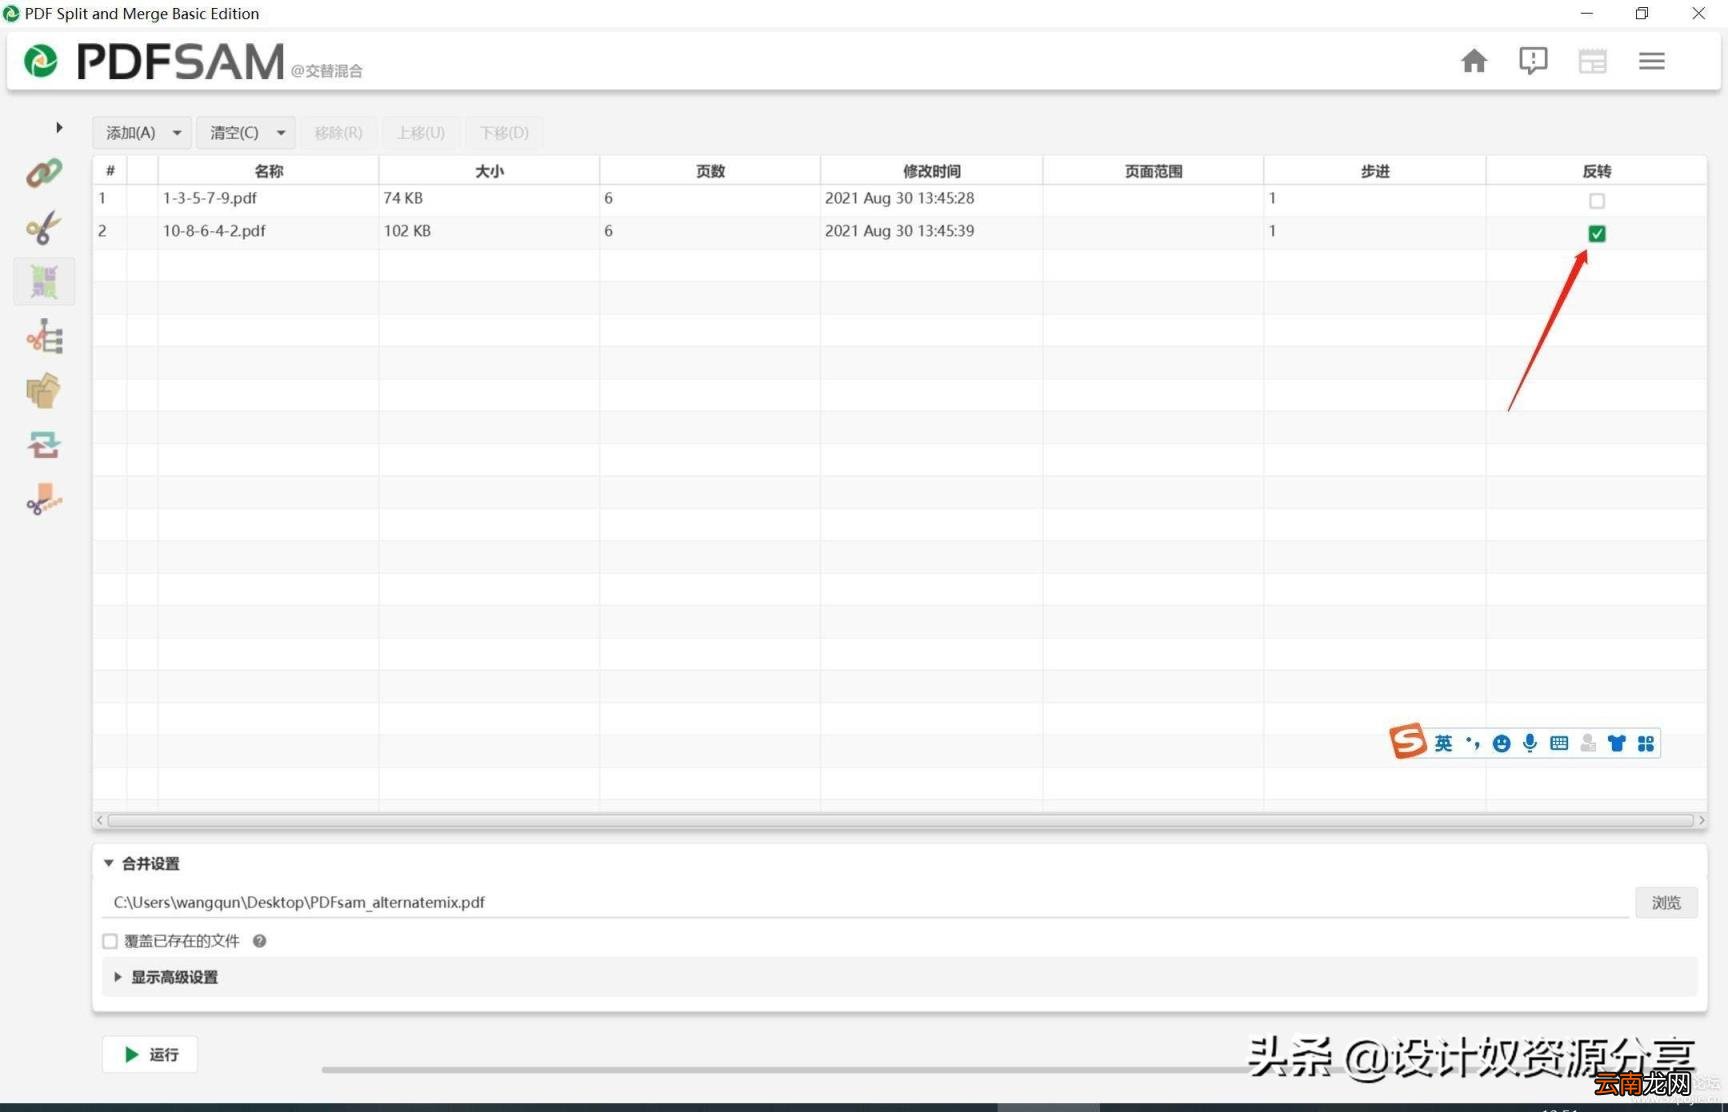Viewport: 1728px width, 1112px height.
Task: Enable overwrite existing files checkbox
Action: [x=110, y=941]
